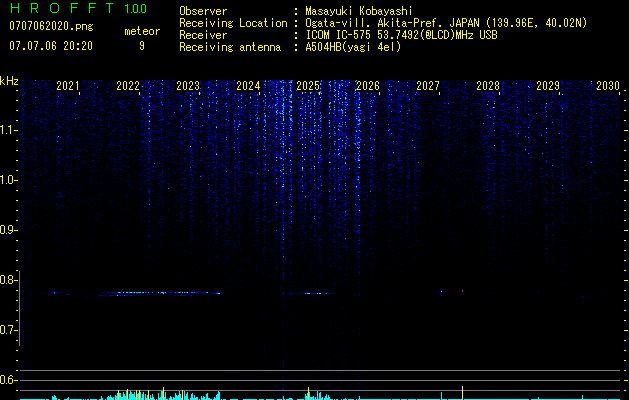Click the tall yellow power spike after 2027
Viewport: 629px width, 400px height.
463,393
